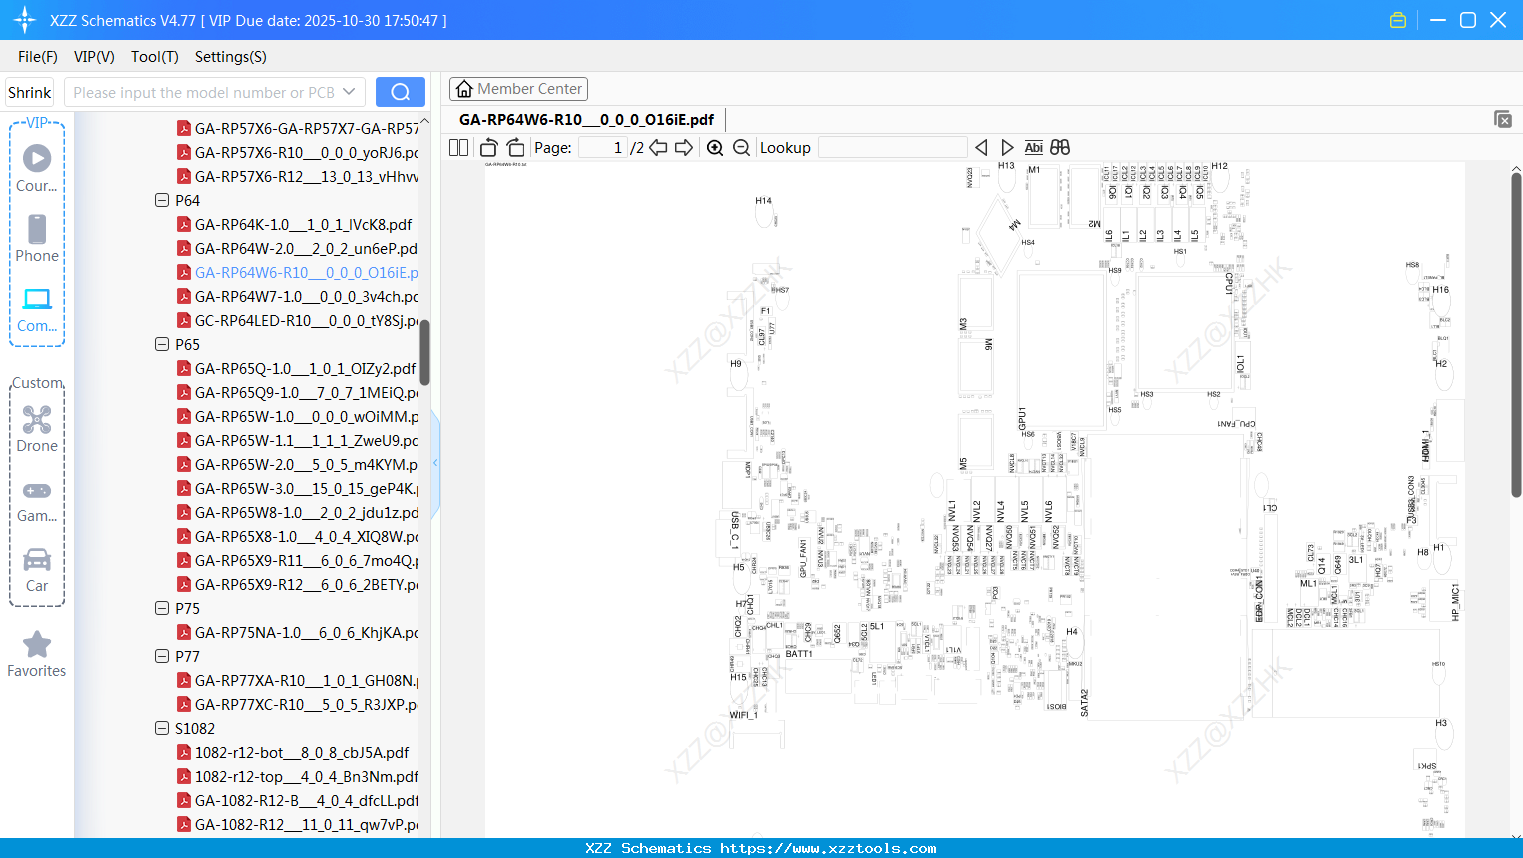Screen dimensions: 1523x858
Task: Click the page number field
Action: click(603, 147)
